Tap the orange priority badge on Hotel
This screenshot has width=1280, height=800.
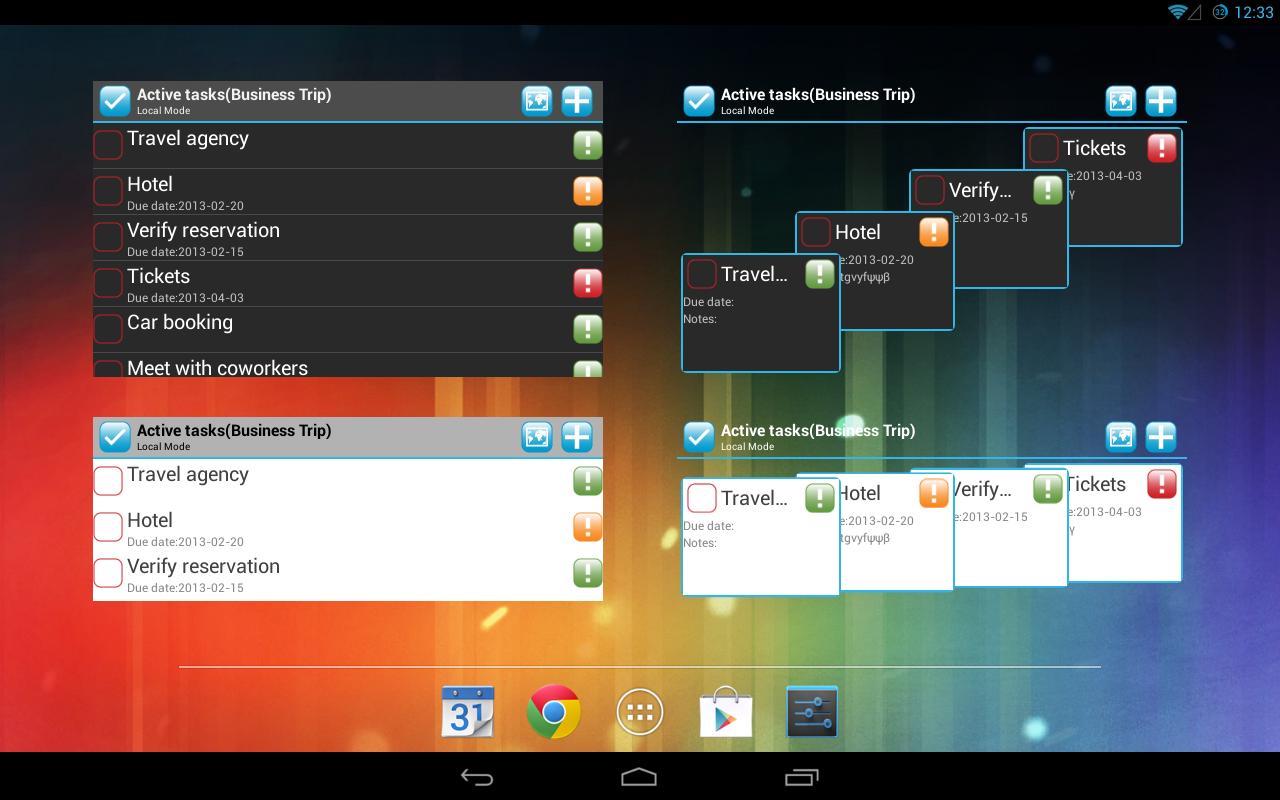coord(587,191)
